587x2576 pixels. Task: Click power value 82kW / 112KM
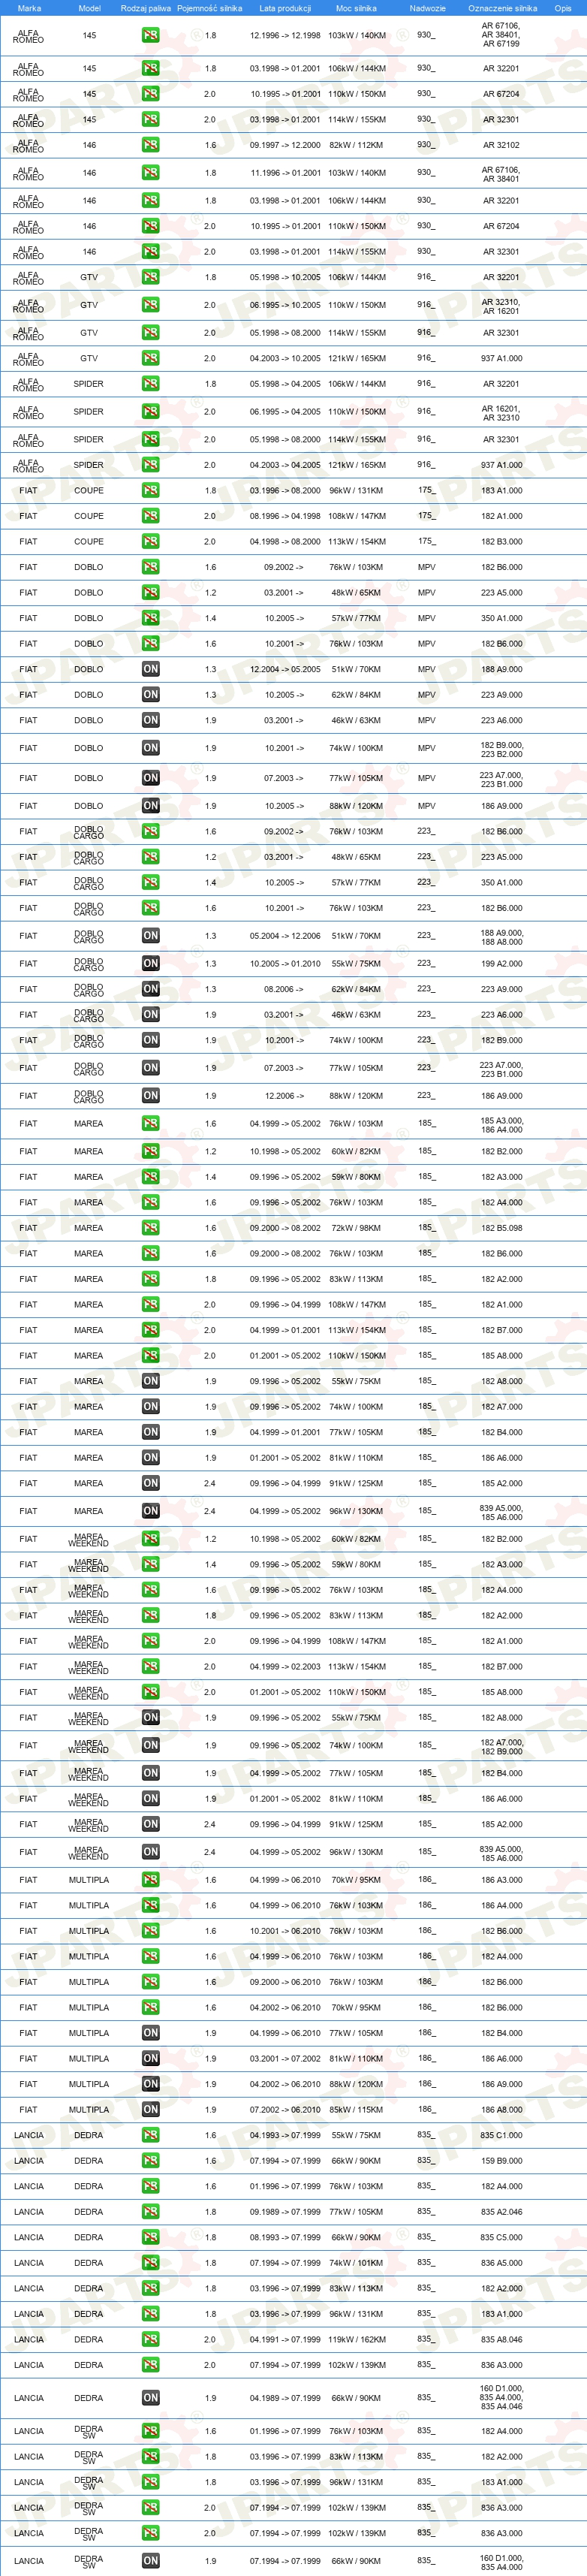pyautogui.click(x=357, y=145)
